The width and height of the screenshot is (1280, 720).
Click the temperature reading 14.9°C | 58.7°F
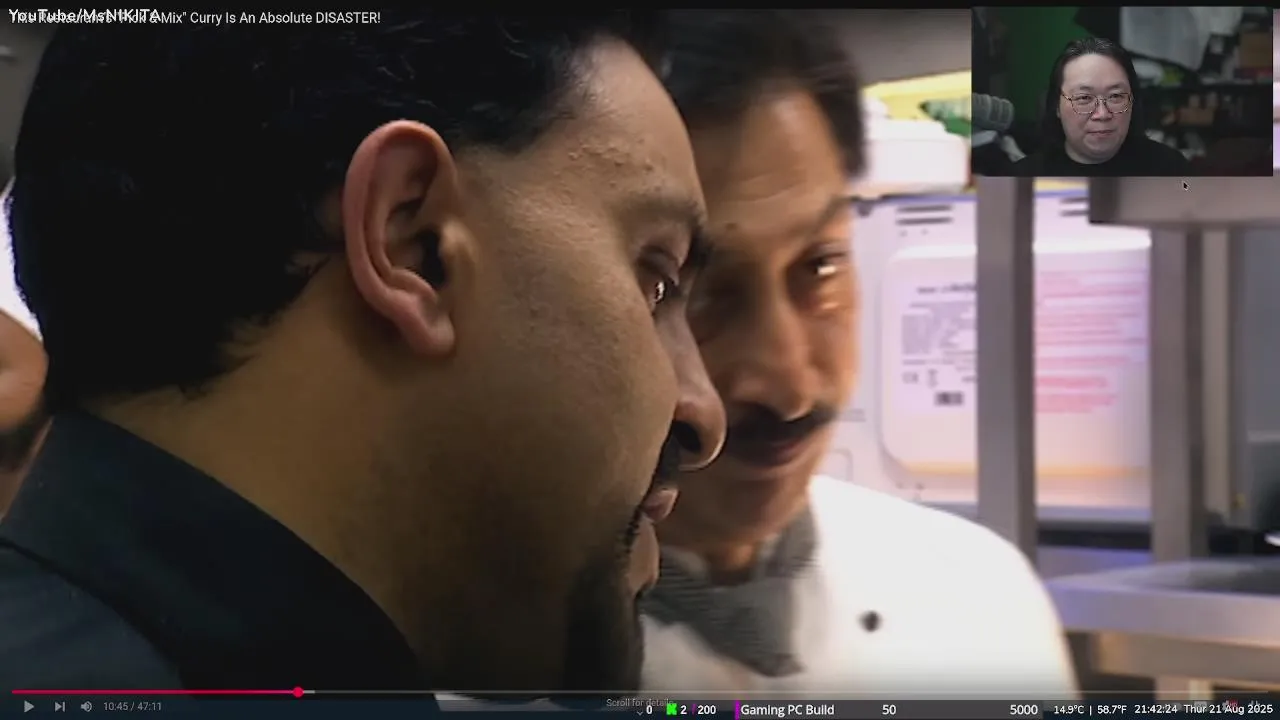(1090, 710)
